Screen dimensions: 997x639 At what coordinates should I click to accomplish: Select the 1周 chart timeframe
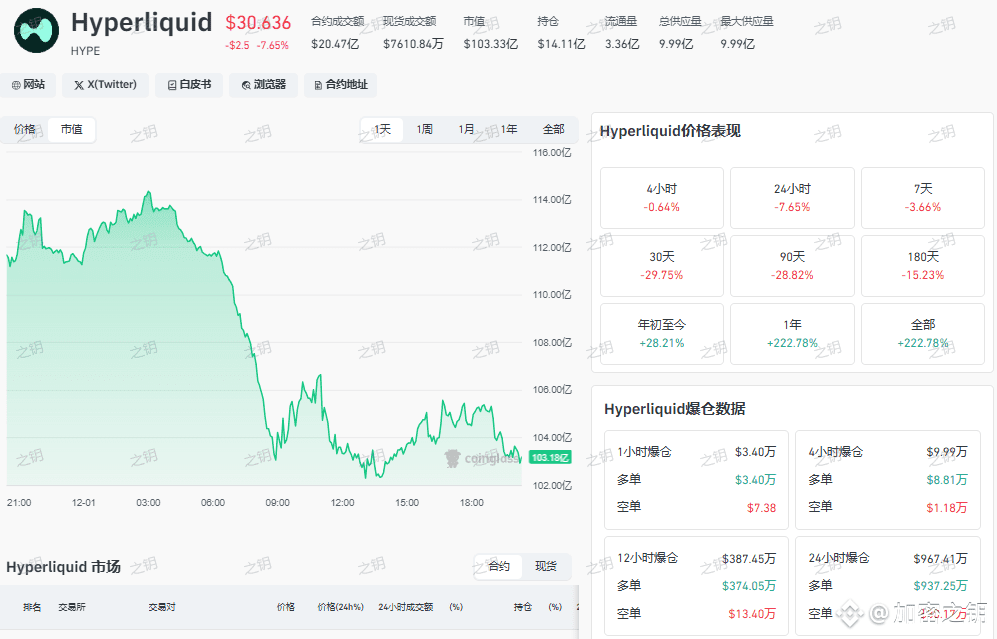pos(425,129)
